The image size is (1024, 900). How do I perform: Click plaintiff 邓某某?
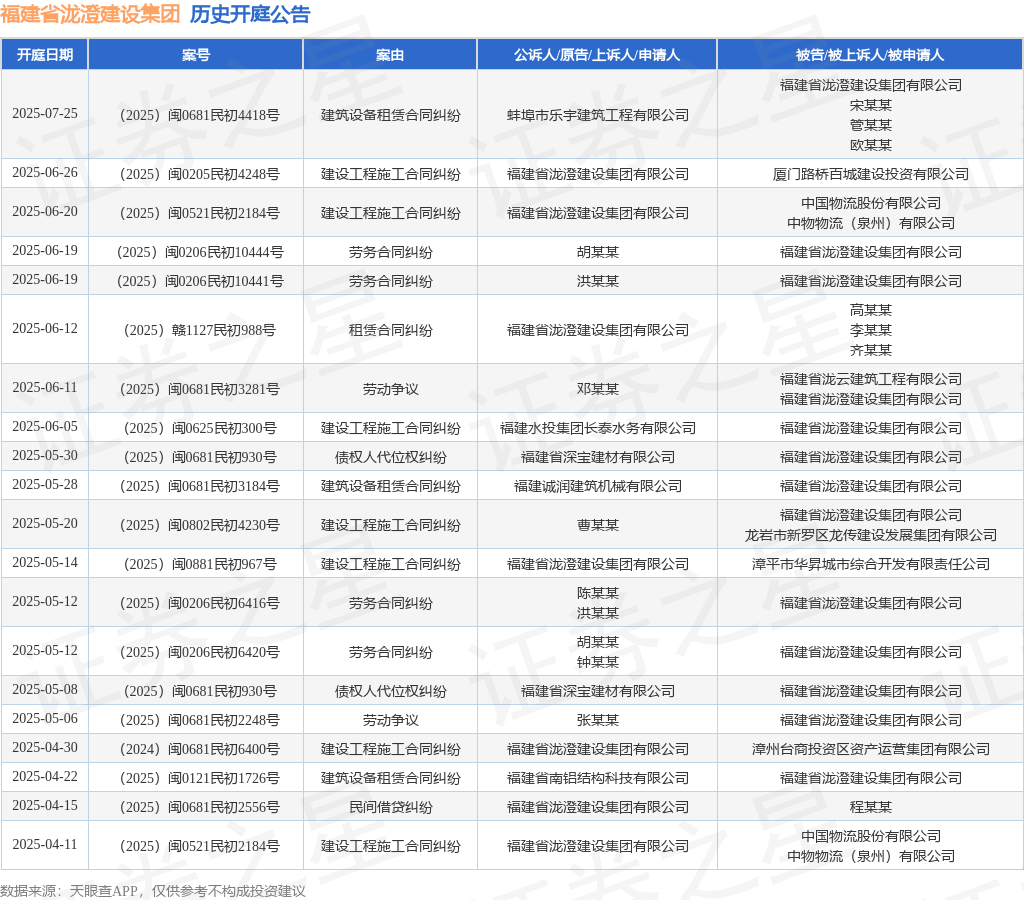tap(598, 389)
